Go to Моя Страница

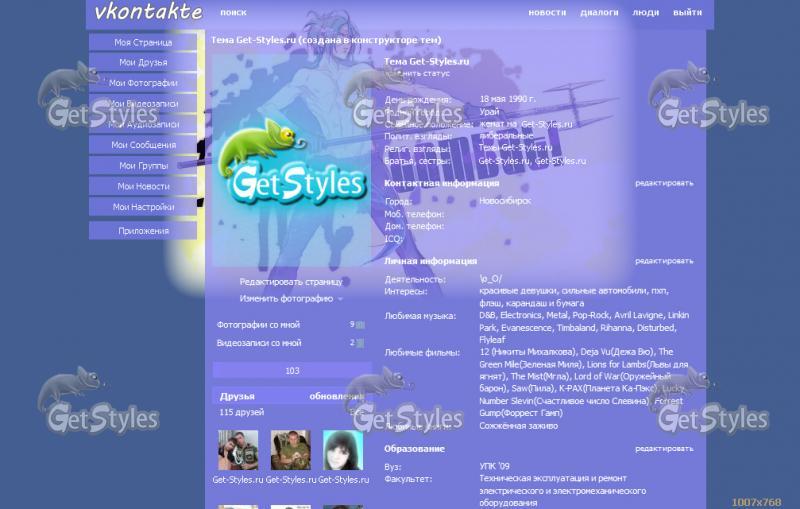click(143, 42)
